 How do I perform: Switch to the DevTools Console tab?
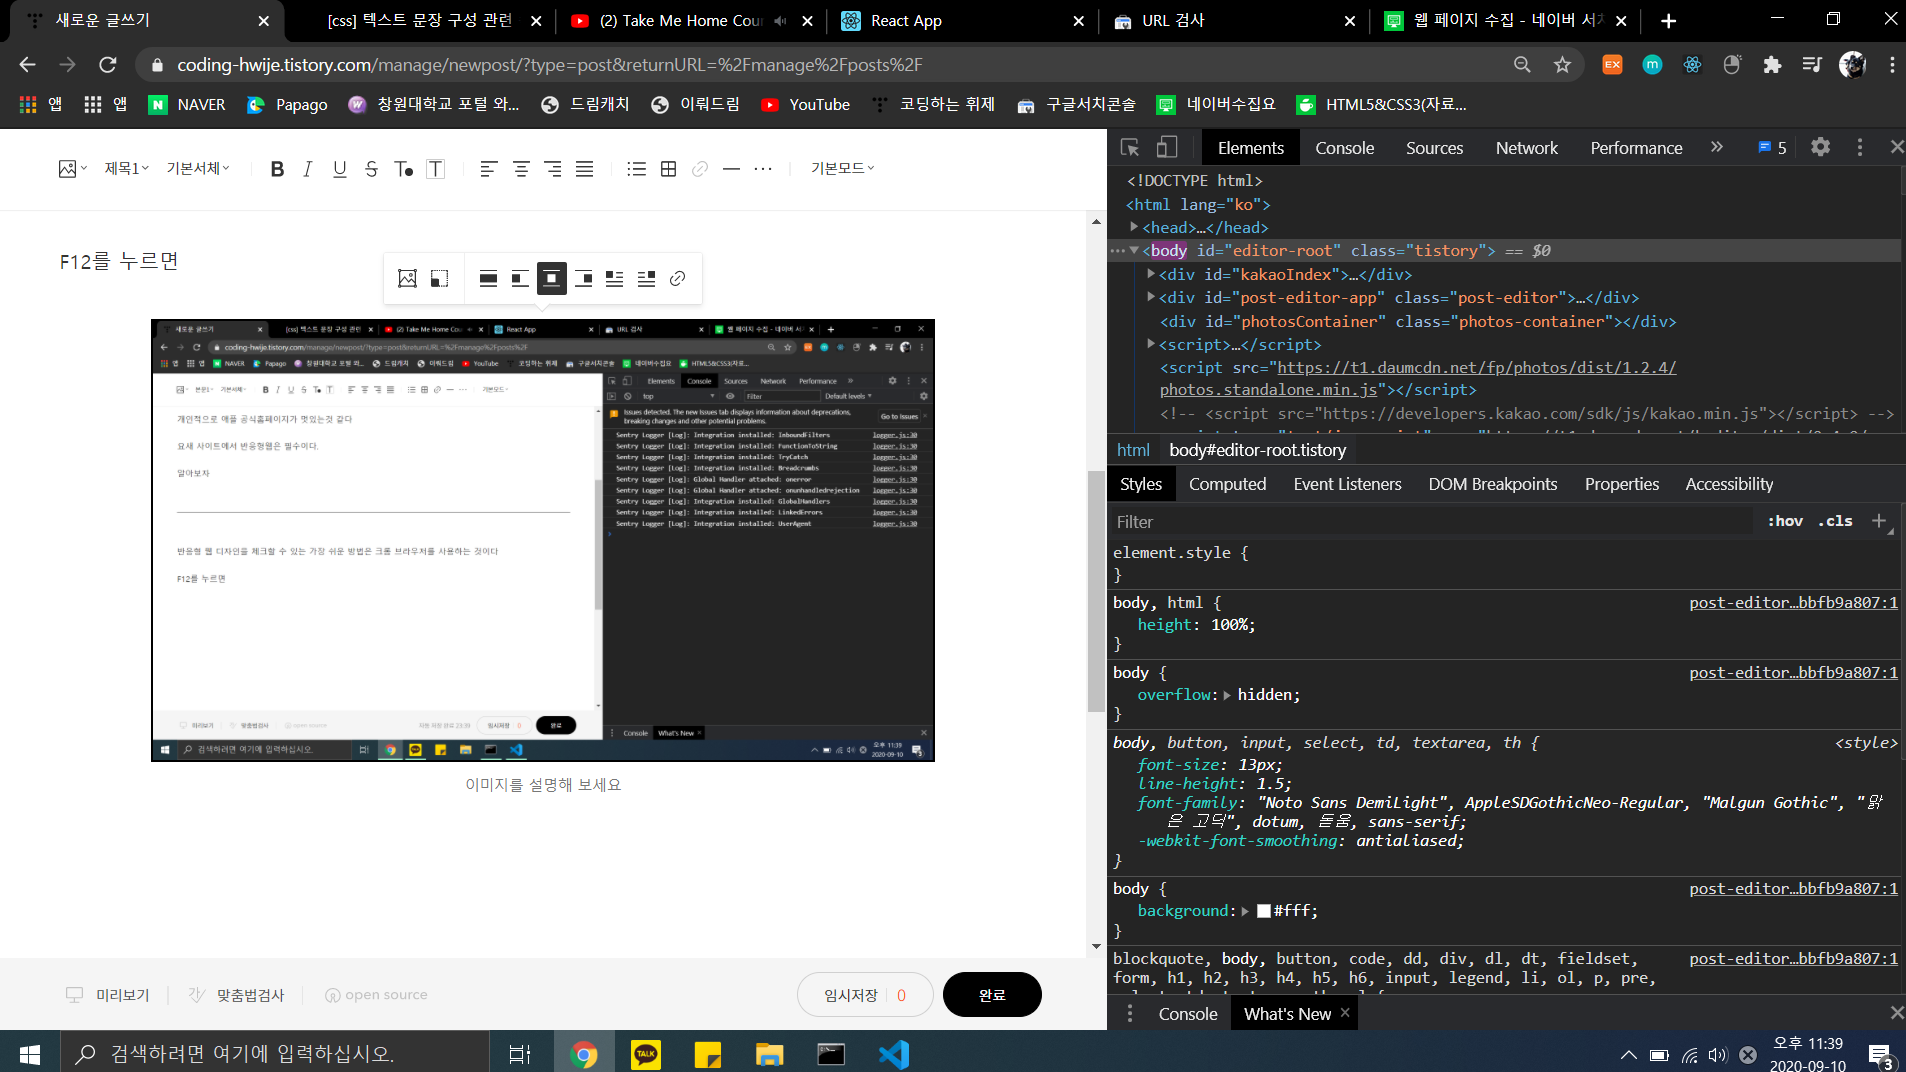point(1344,148)
